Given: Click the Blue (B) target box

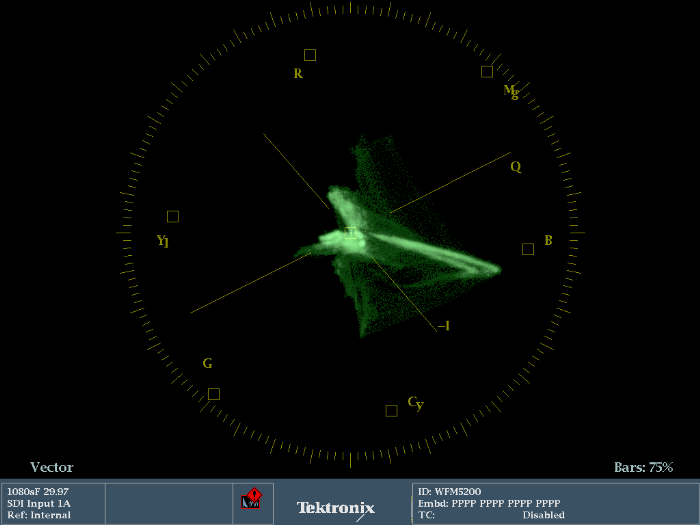Looking at the screenshot, I should (x=528, y=249).
